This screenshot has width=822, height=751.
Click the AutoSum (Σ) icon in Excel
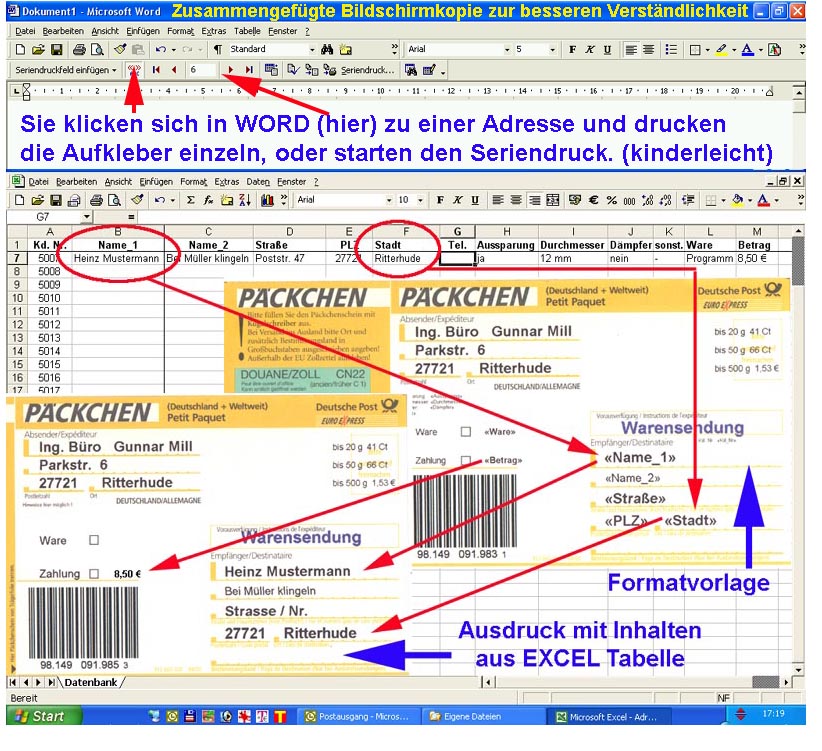[x=191, y=200]
